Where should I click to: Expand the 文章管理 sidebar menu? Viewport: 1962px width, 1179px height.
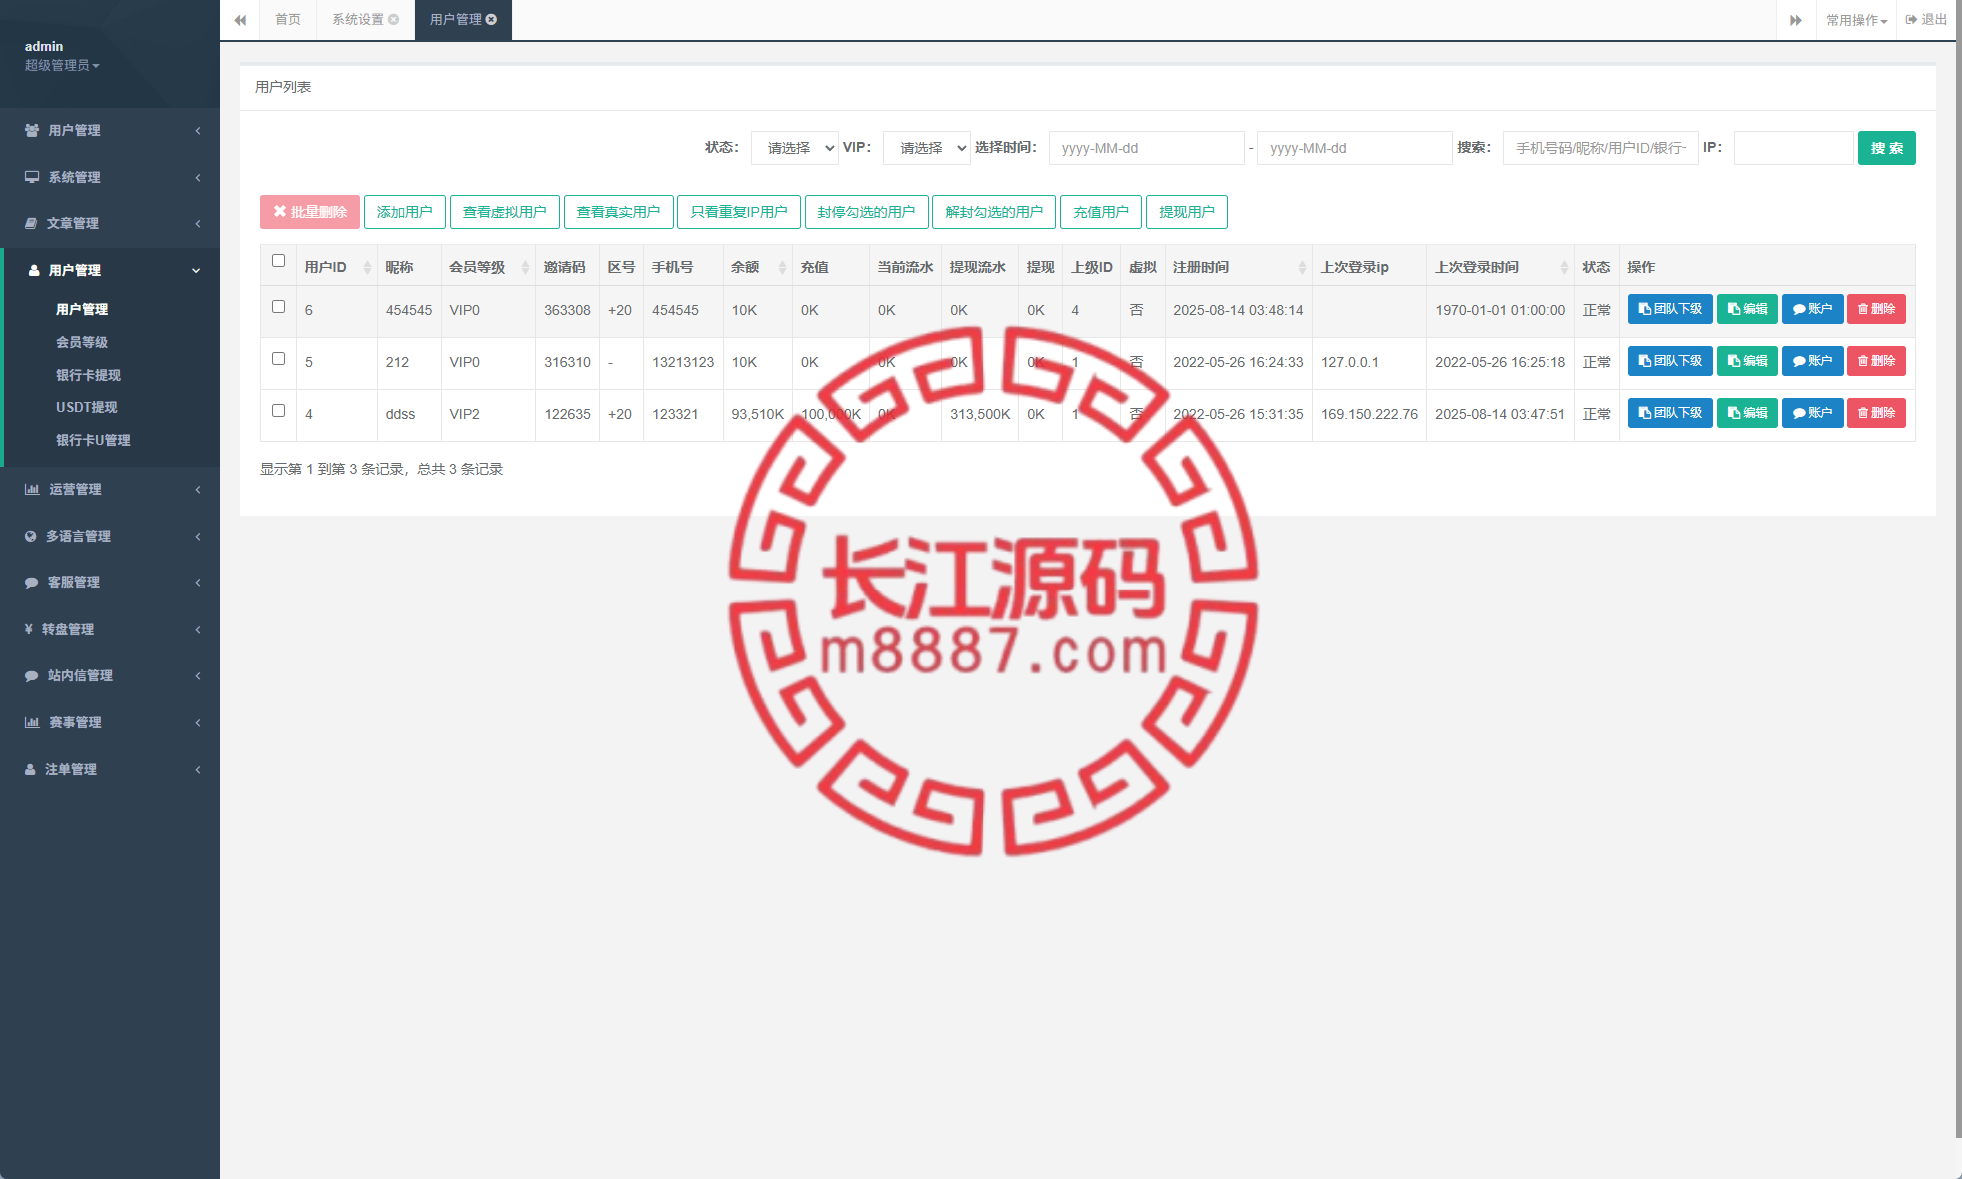pos(110,223)
